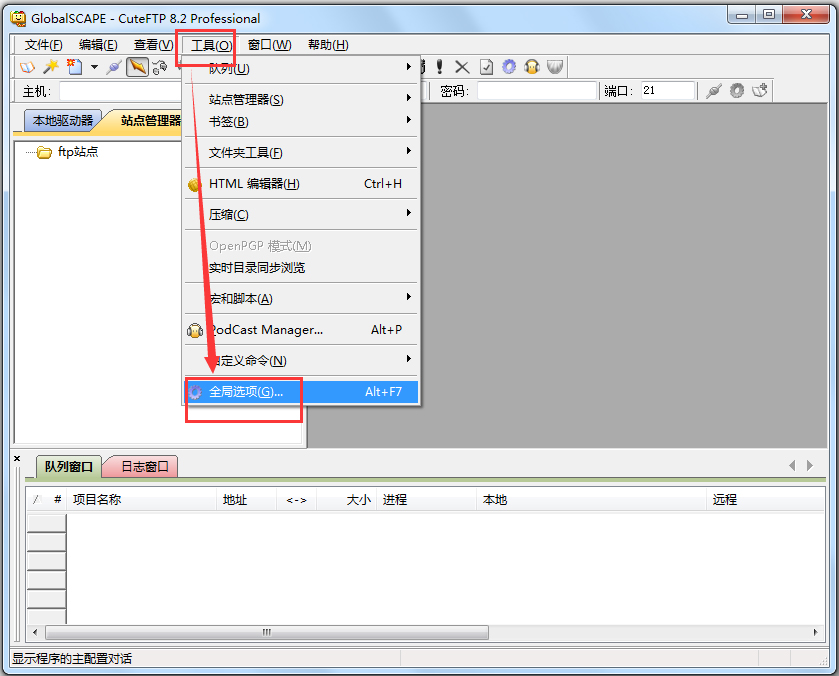
Task: Click the ftp站点 folder icon
Action: click(44, 153)
